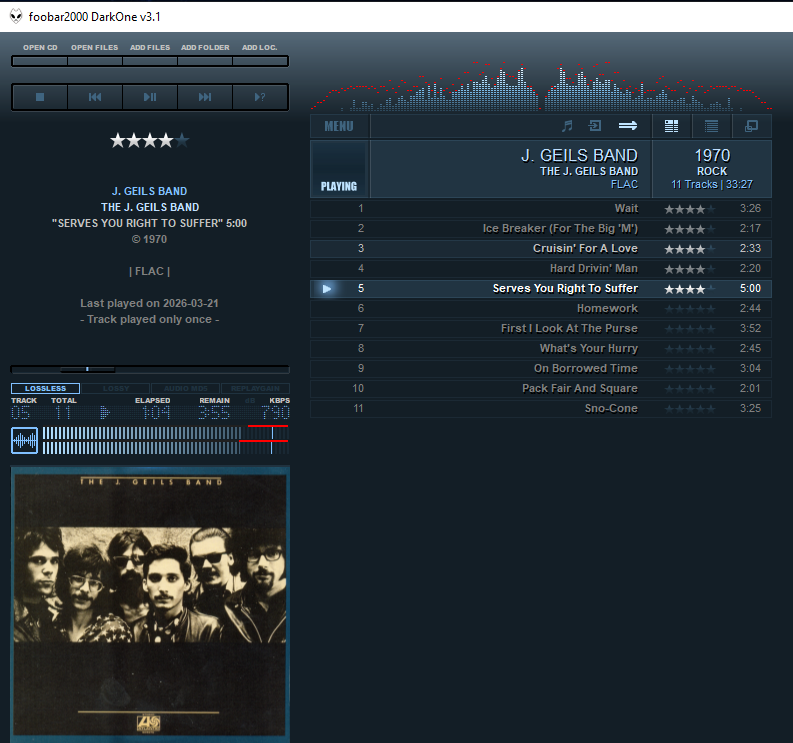This screenshot has height=743, width=793.
Task: Click the overlapping windows icon
Action: click(752, 126)
